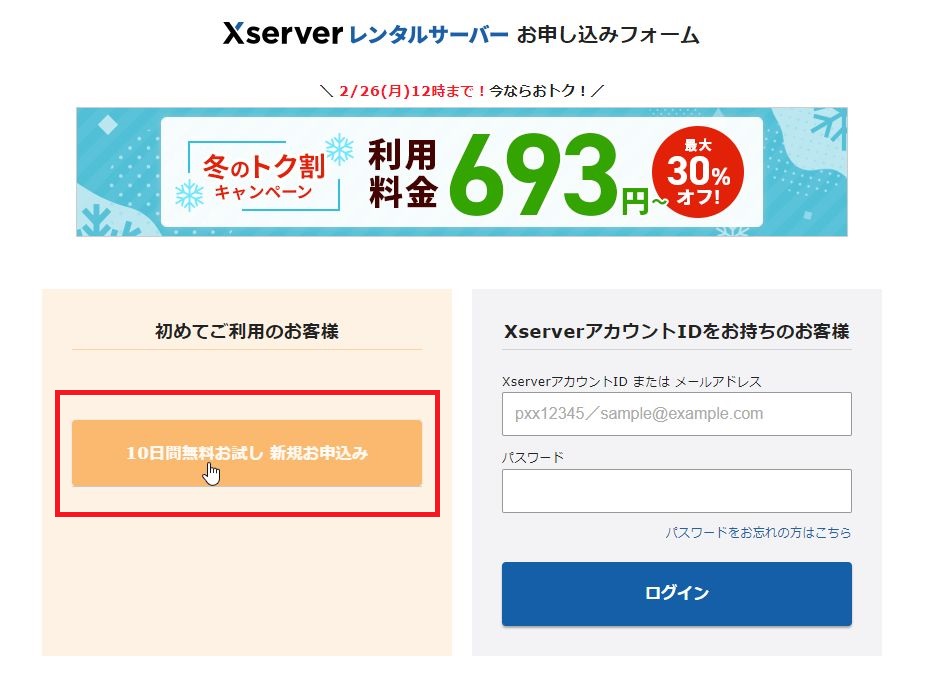The height and width of the screenshot is (687, 944).
Task: Click the blue レンタルサーバー title text
Action: click(429, 34)
